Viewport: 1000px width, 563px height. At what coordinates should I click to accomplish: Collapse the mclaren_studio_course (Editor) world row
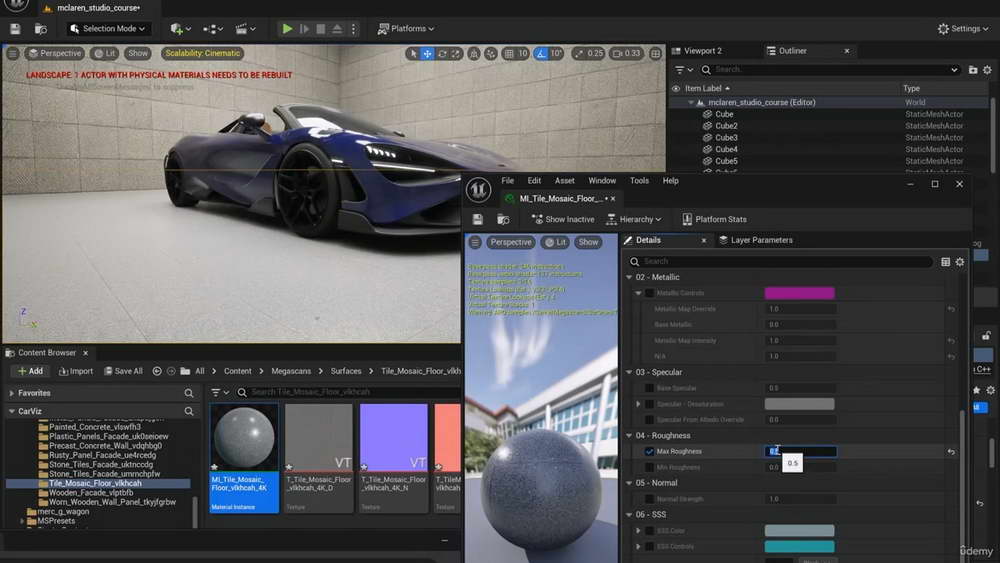pyautogui.click(x=691, y=103)
